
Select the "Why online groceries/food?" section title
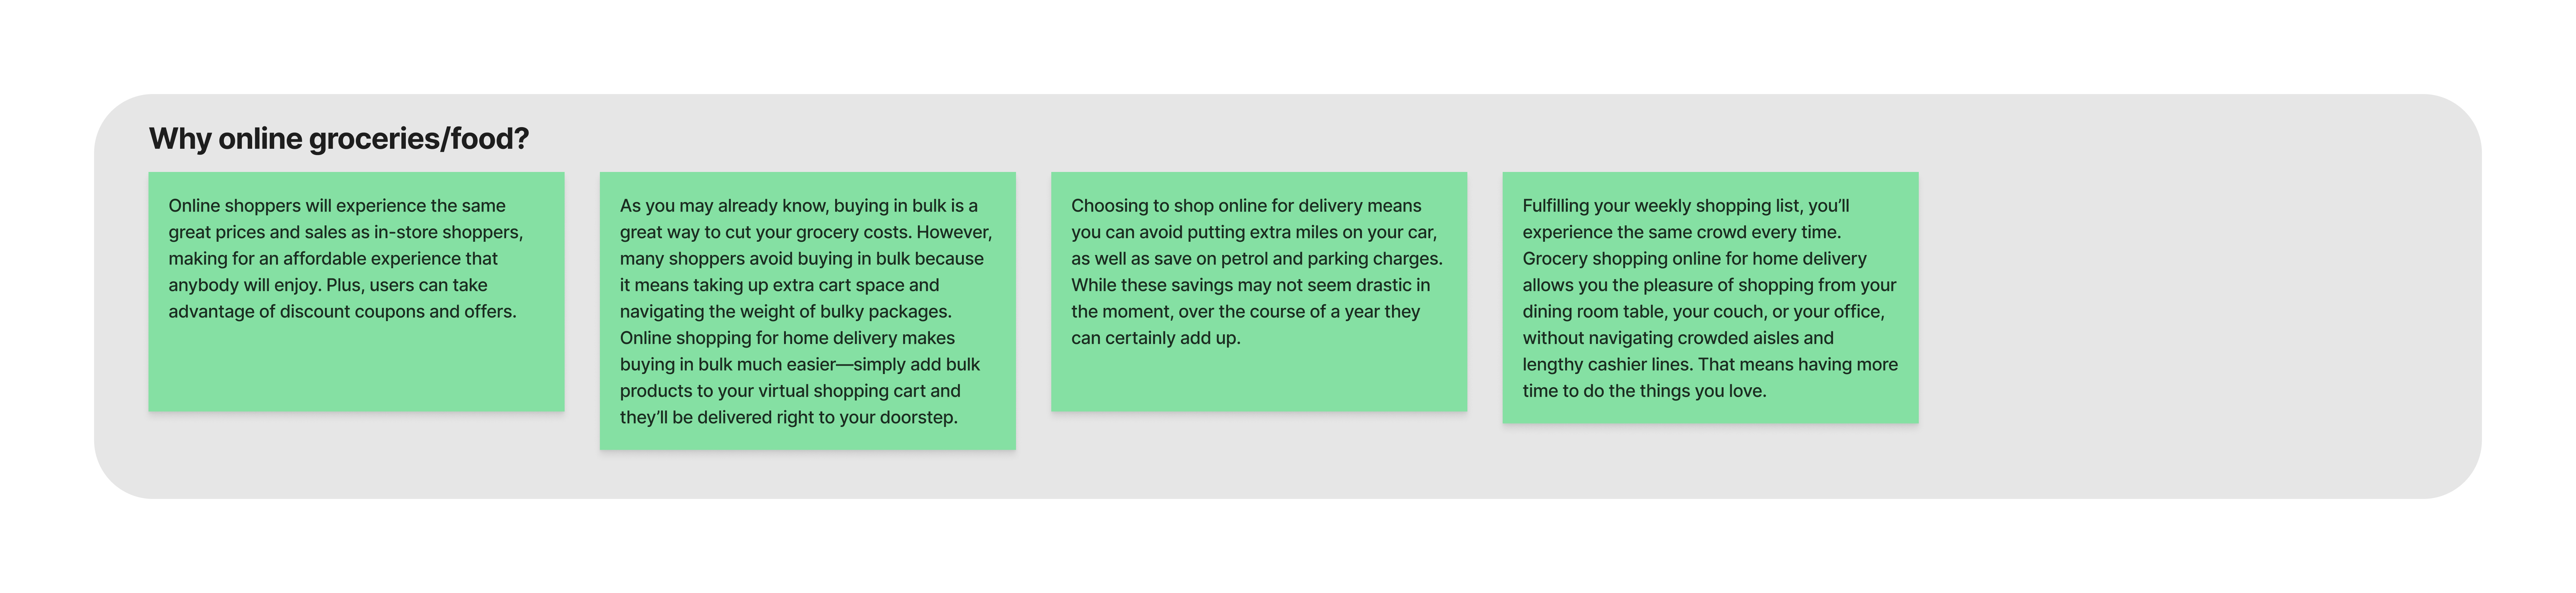coord(338,138)
